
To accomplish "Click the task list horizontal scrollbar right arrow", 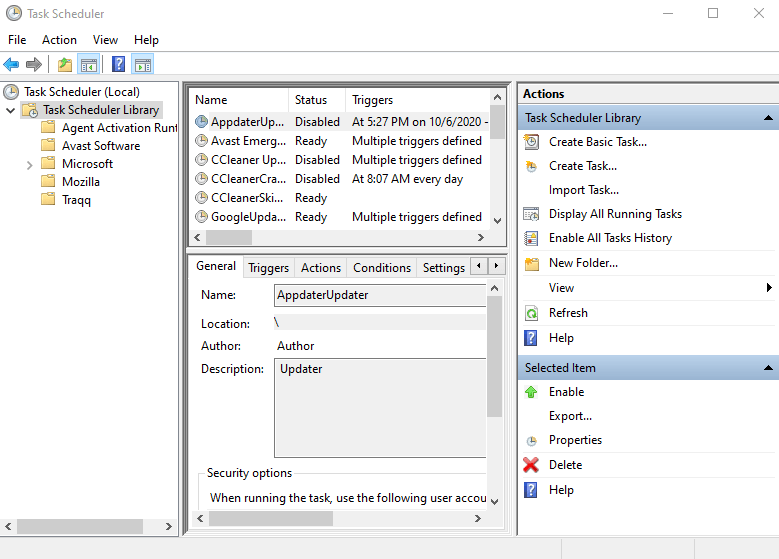I will pyautogui.click(x=480, y=238).
